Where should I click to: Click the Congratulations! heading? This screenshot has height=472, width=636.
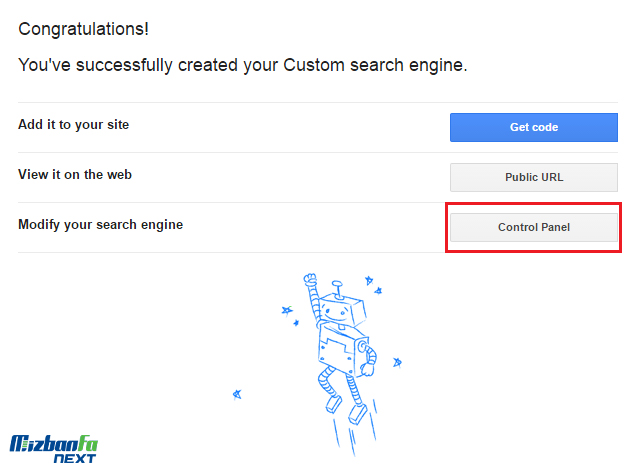(x=83, y=29)
